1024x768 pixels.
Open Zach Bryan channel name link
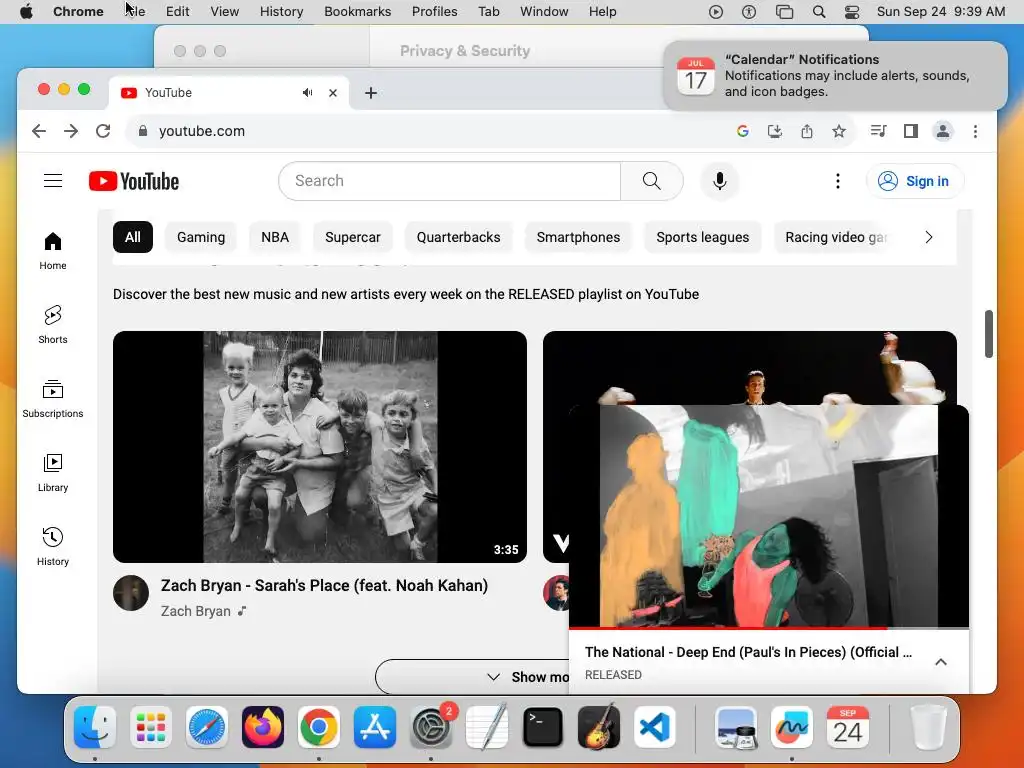point(196,611)
